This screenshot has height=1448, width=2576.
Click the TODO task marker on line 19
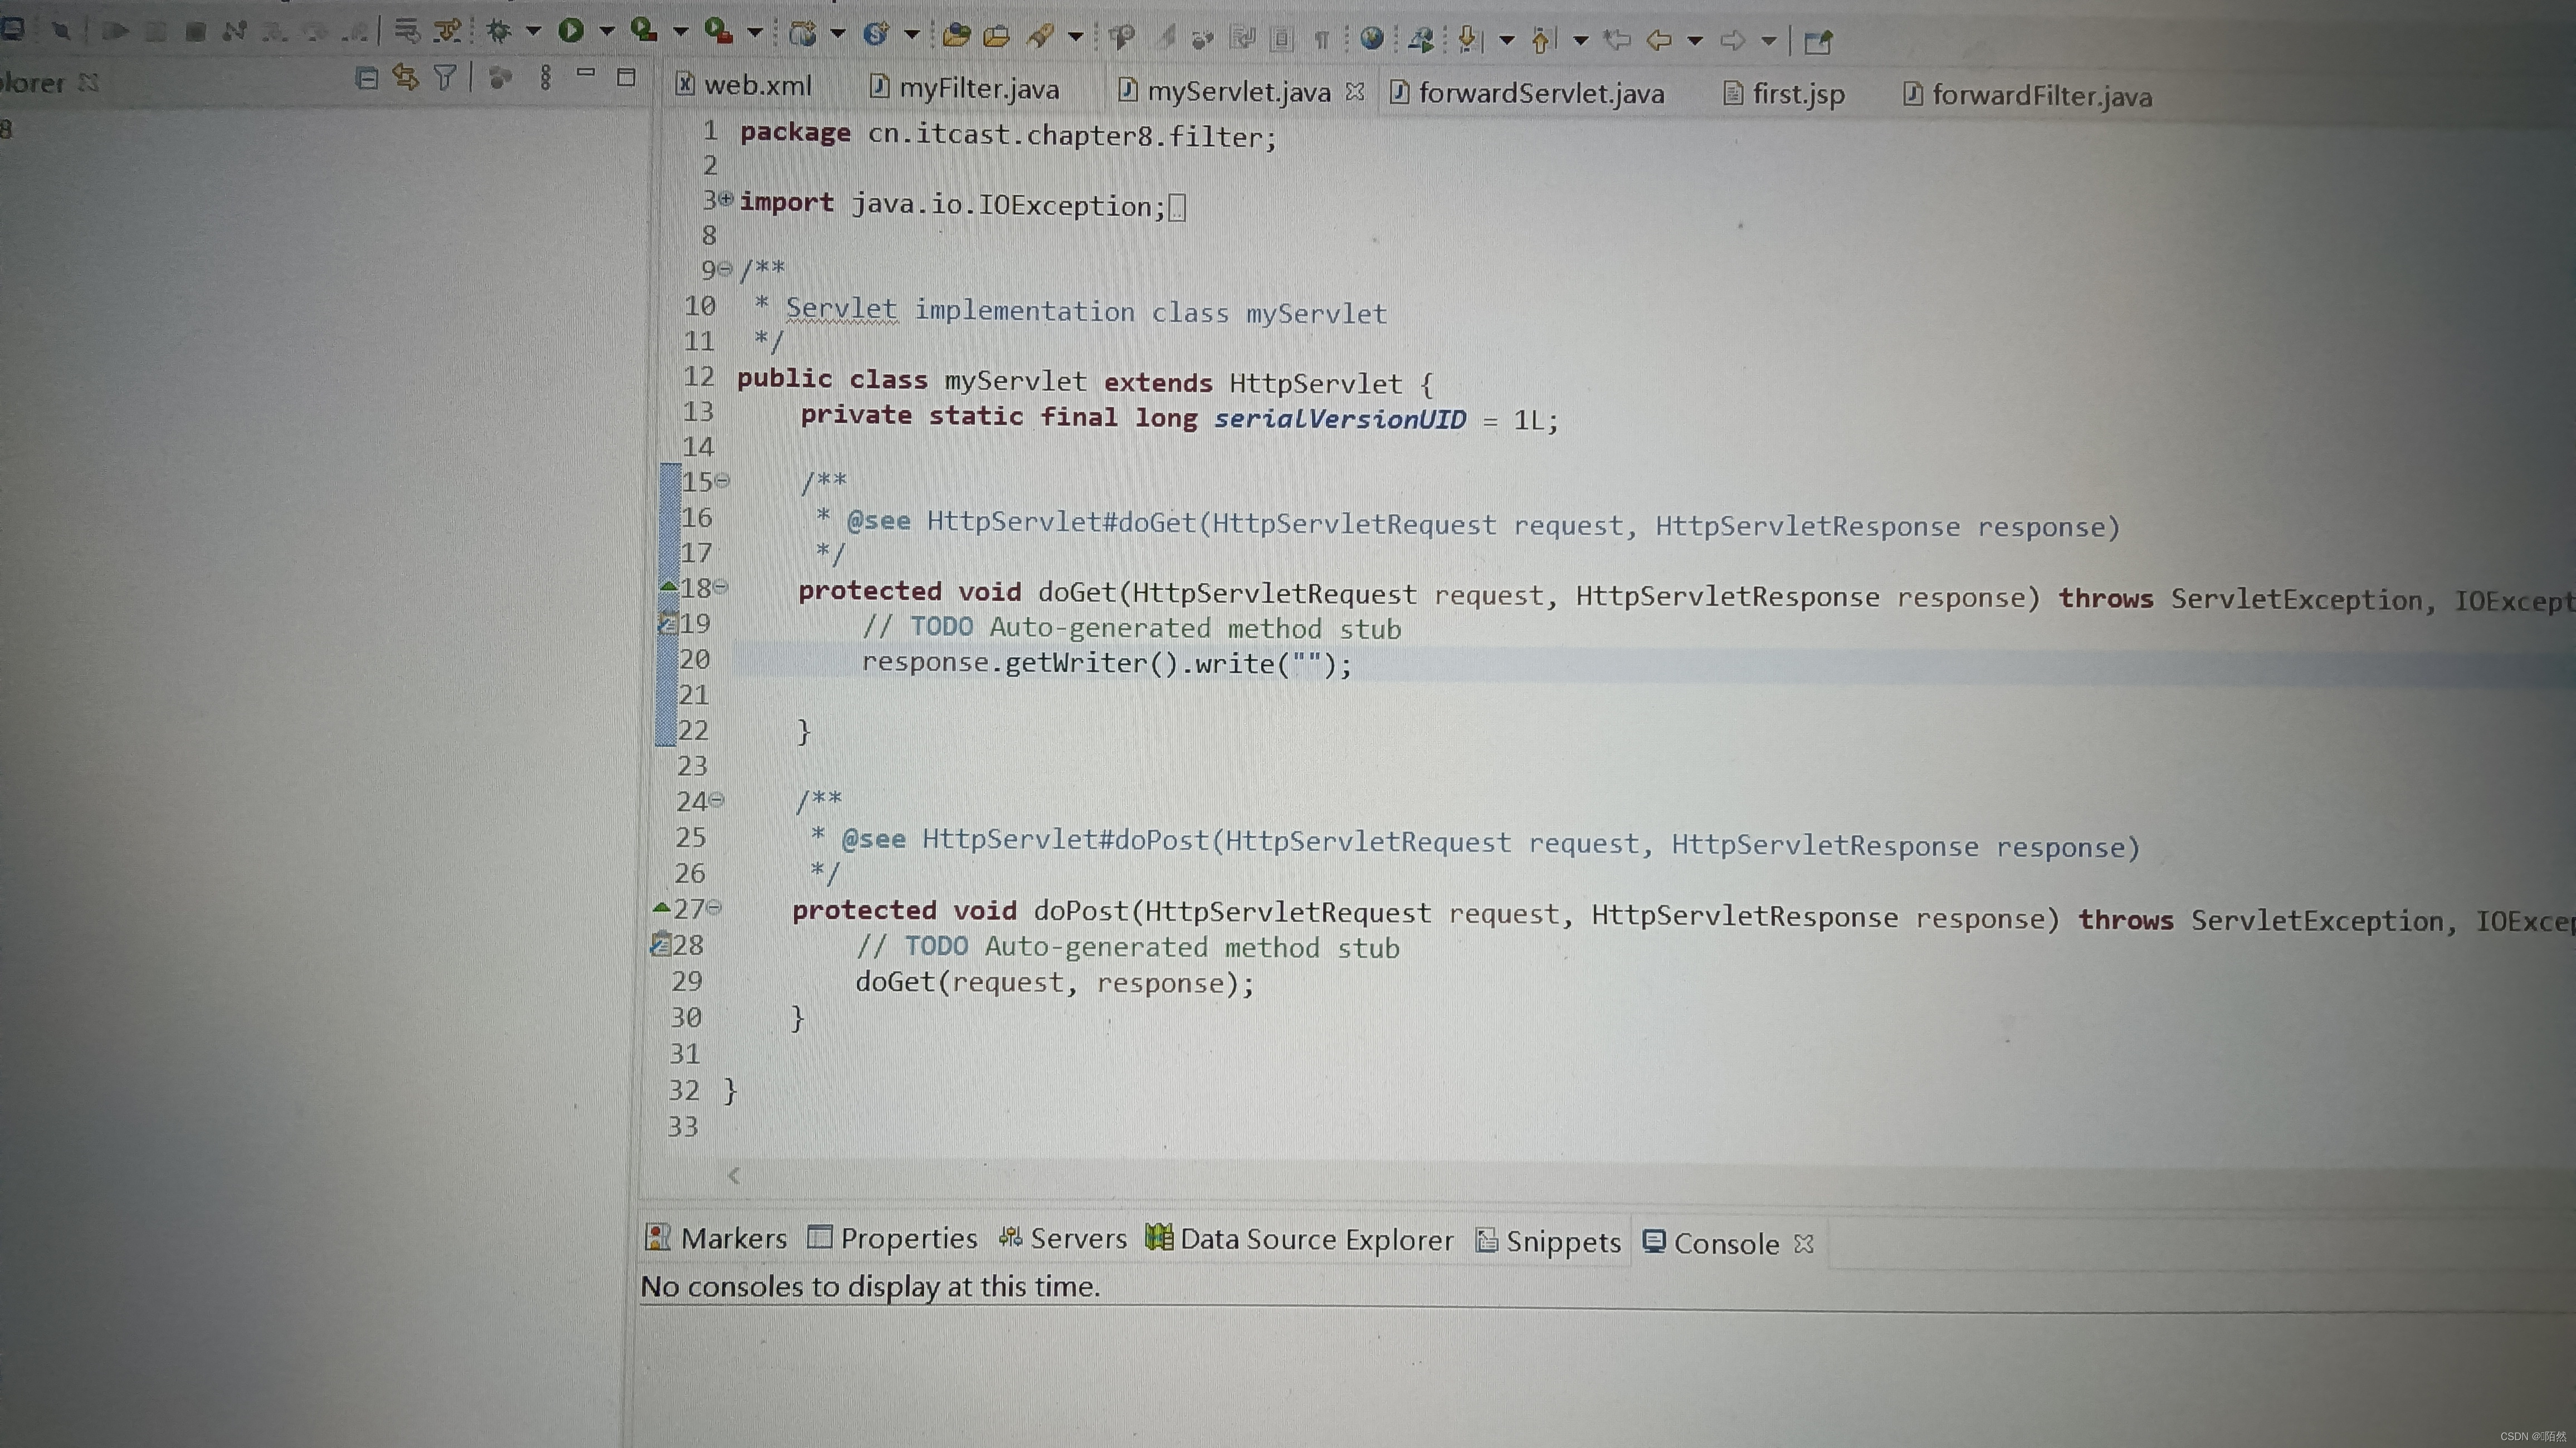[x=667, y=623]
